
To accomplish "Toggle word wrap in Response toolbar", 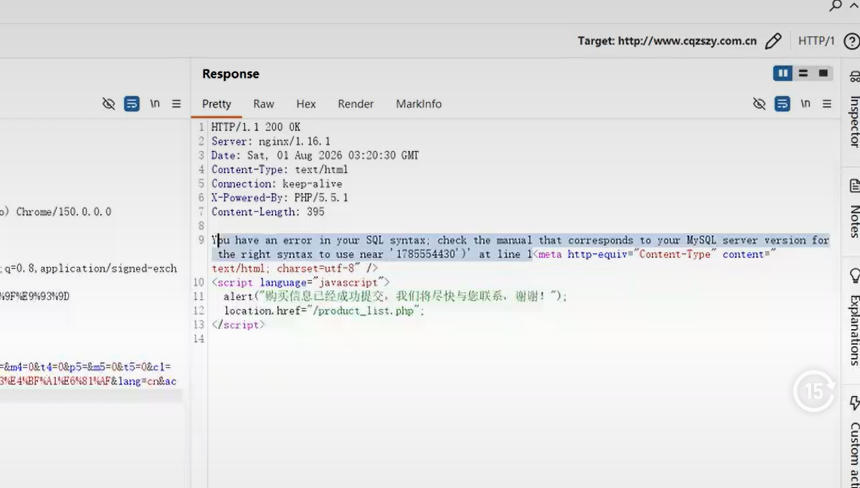I will click(x=782, y=104).
